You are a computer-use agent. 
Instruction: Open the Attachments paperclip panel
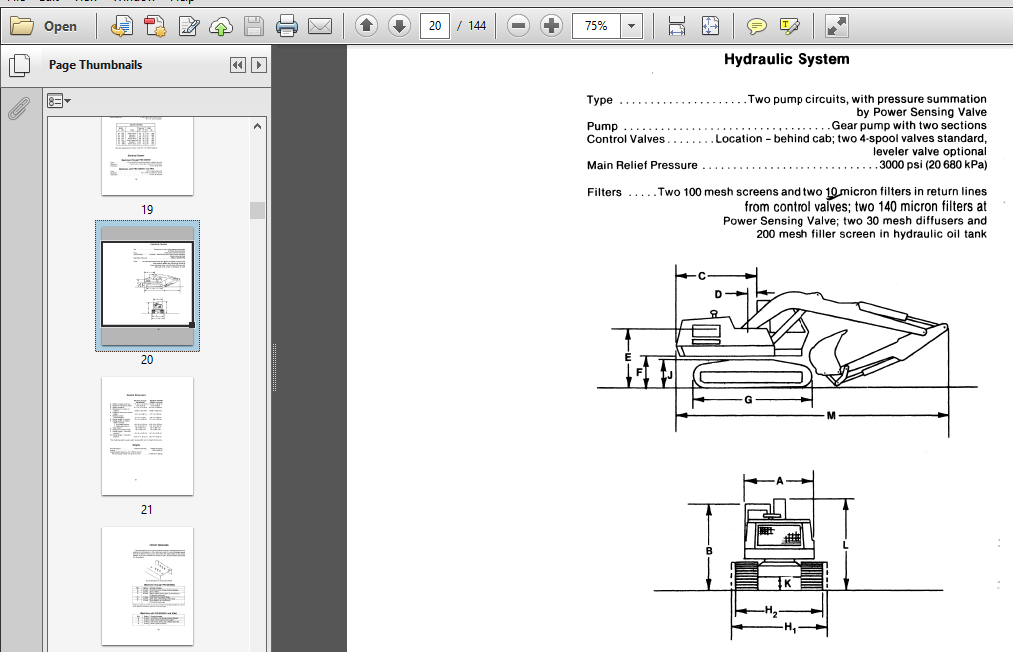[x=19, y=109]
